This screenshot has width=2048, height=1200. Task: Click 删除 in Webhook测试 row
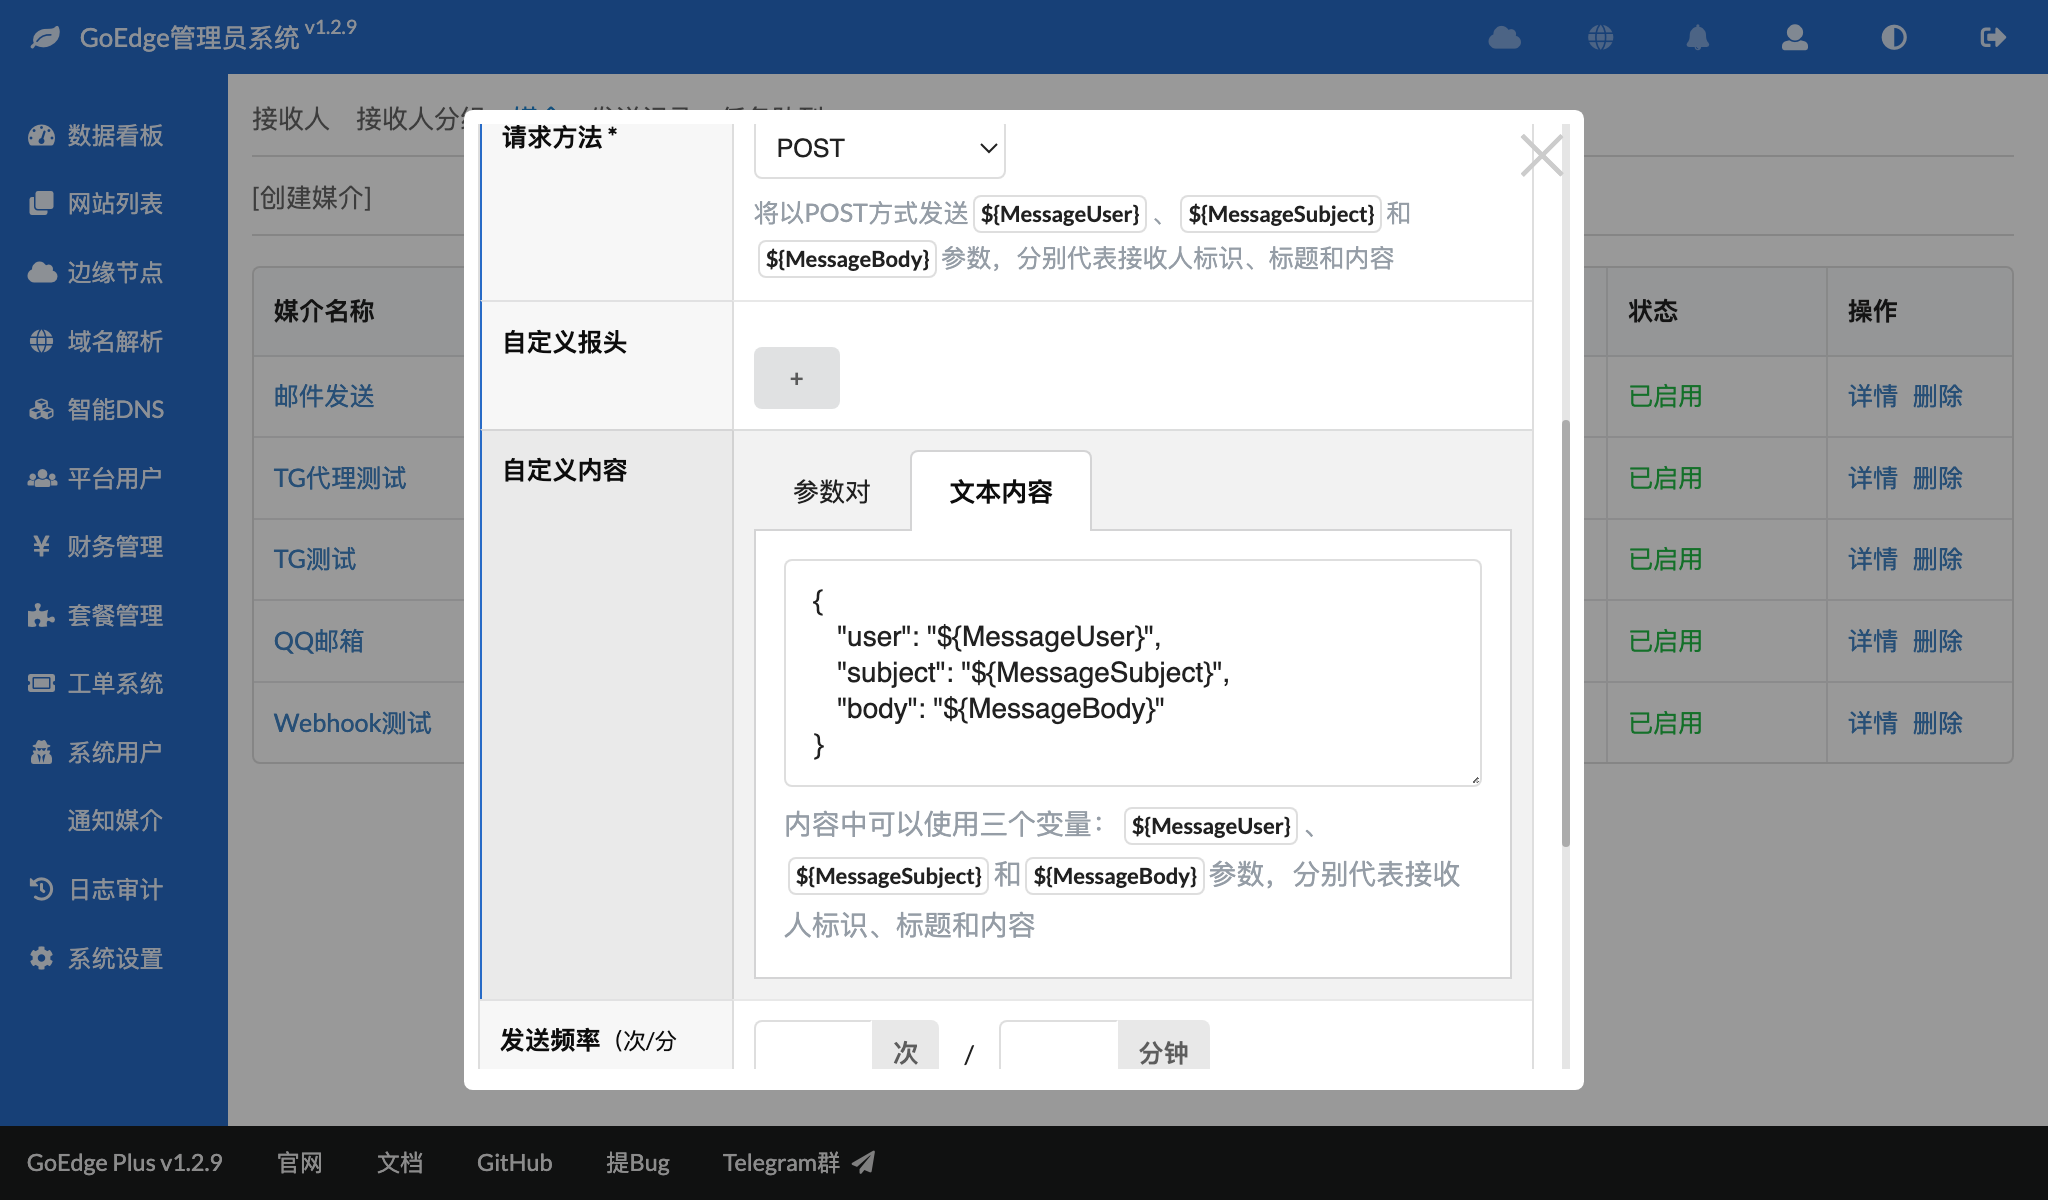tap(1938, 724)
